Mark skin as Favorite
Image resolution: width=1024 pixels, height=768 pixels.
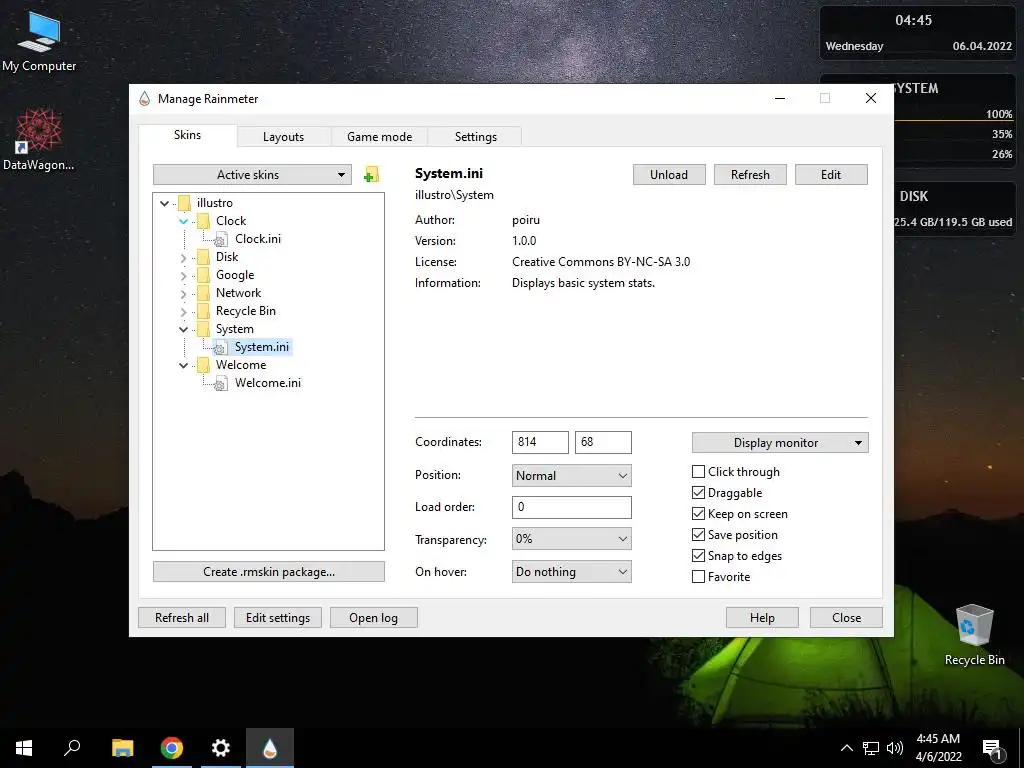click(698, 577)
